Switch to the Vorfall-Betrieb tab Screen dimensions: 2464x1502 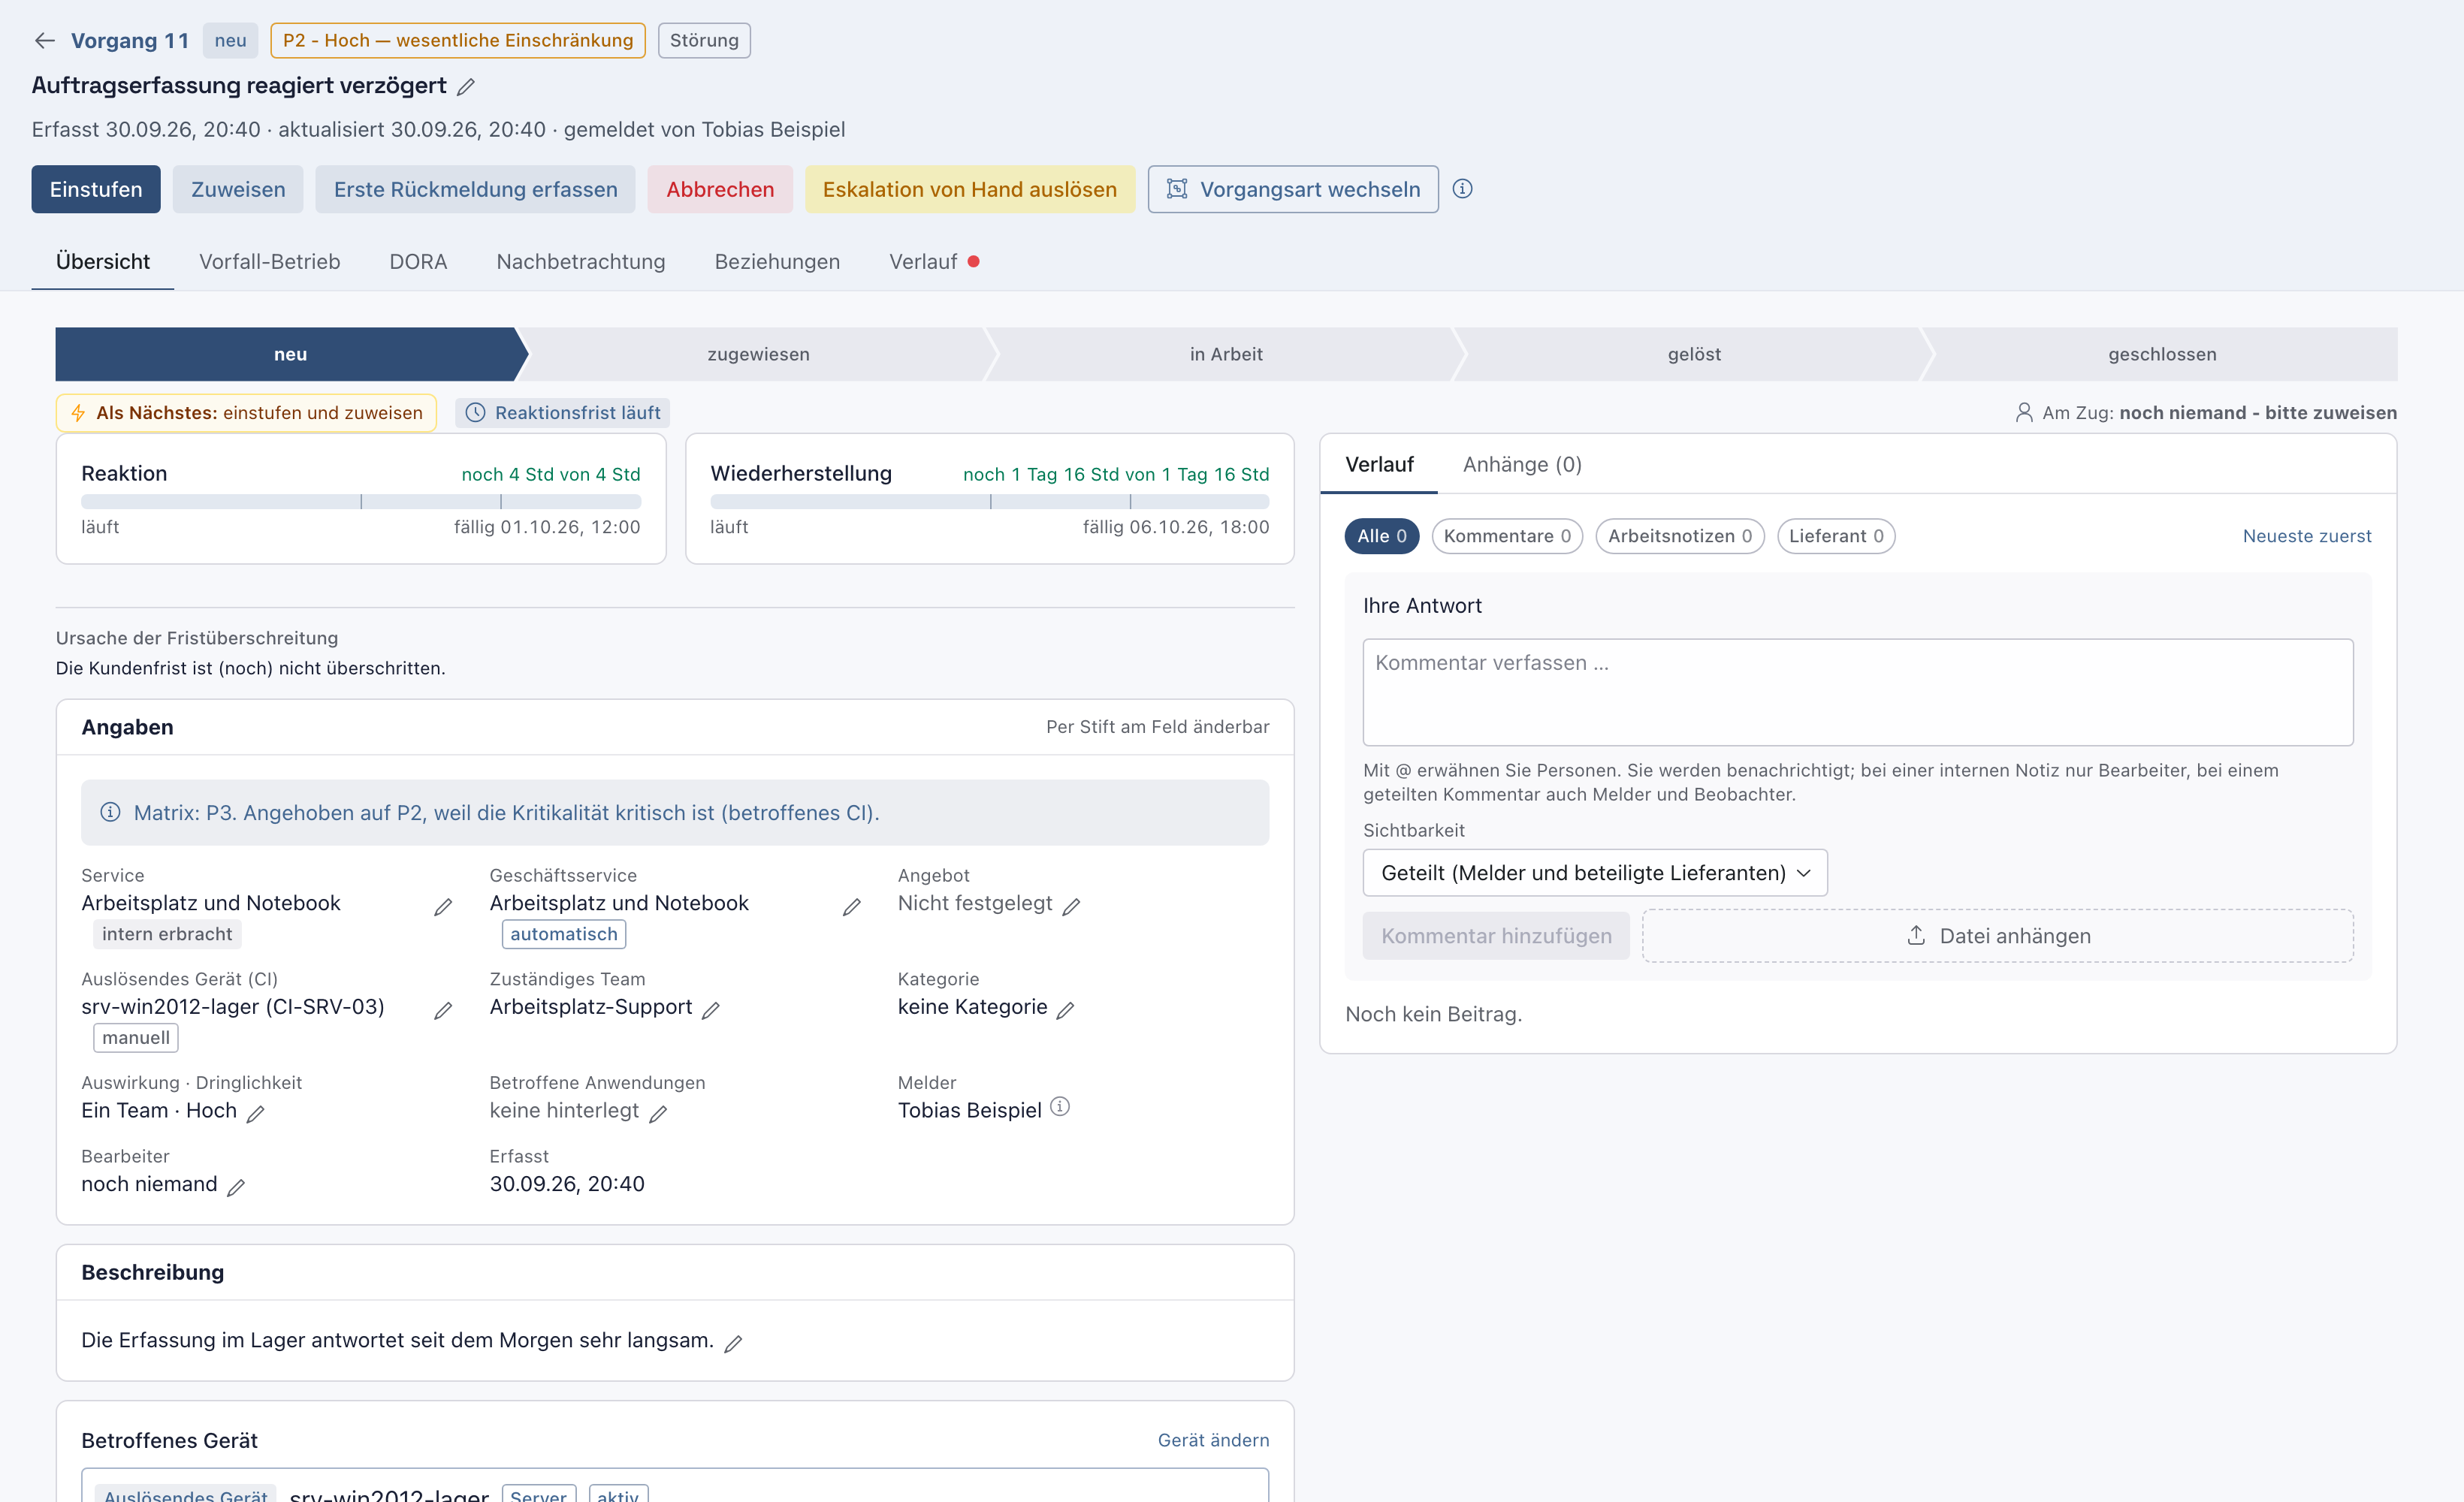tap(269, 261)
